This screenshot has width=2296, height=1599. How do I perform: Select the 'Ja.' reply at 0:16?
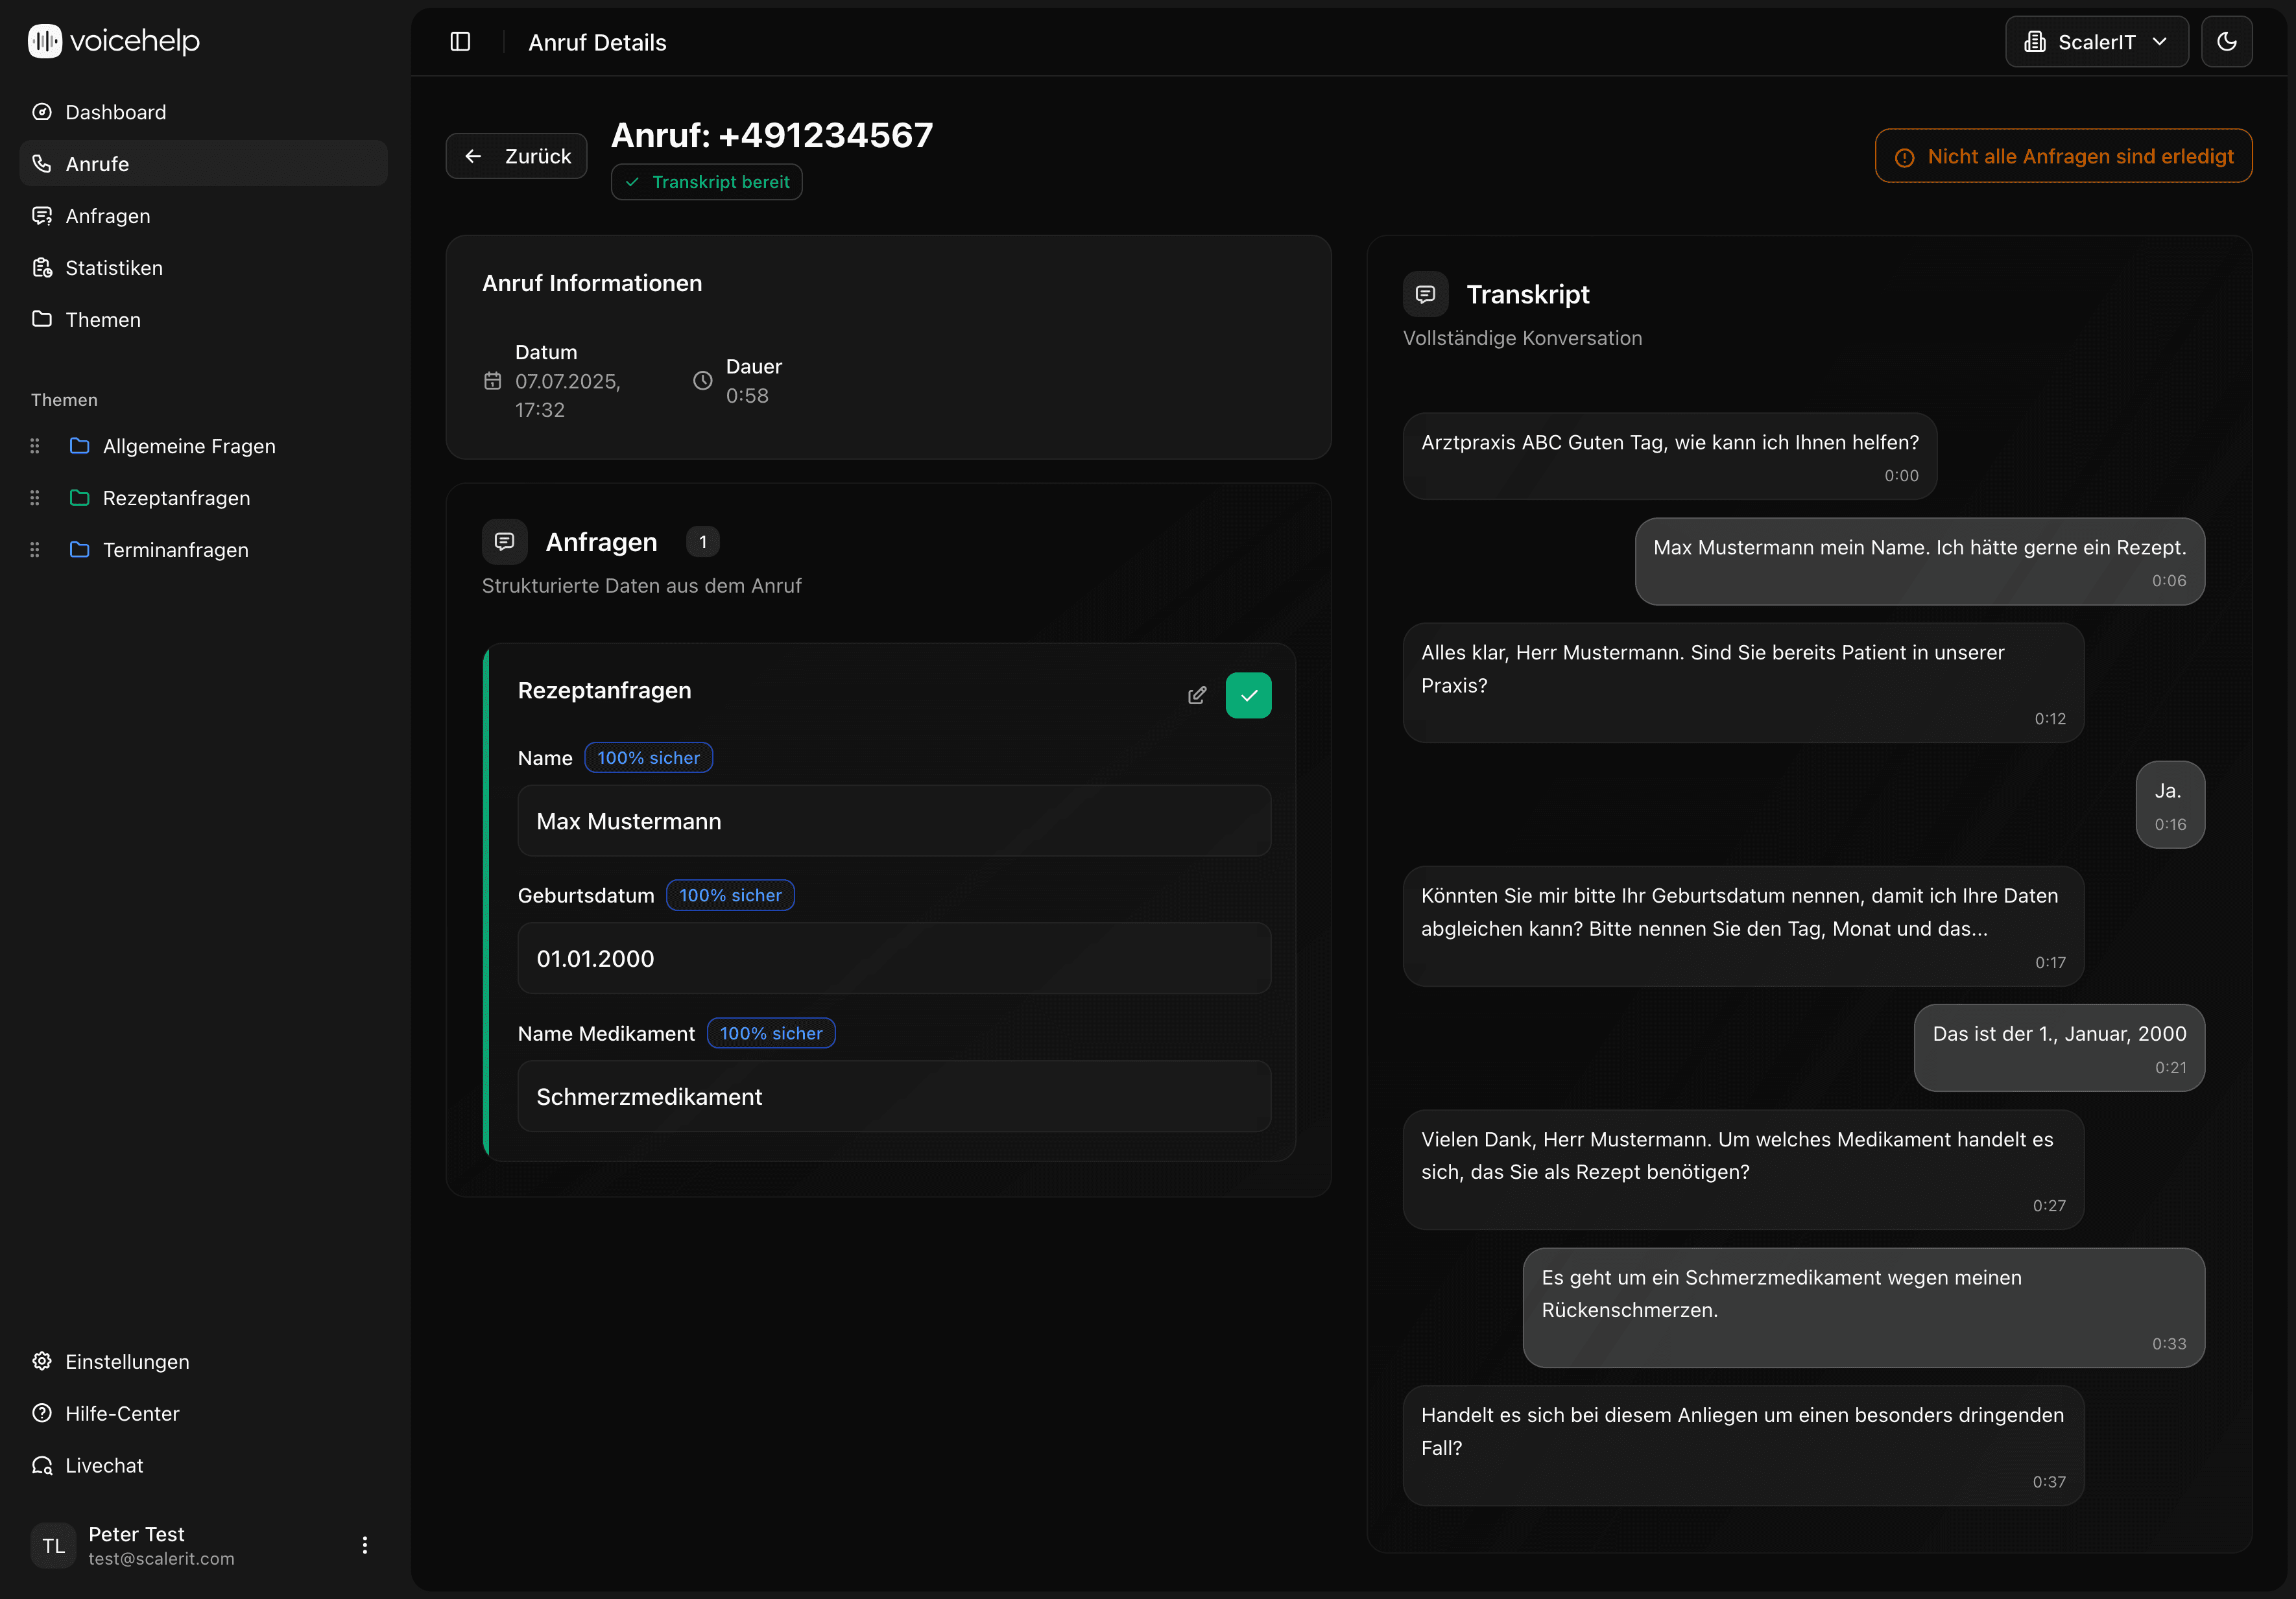click(x=2170, y=805)
